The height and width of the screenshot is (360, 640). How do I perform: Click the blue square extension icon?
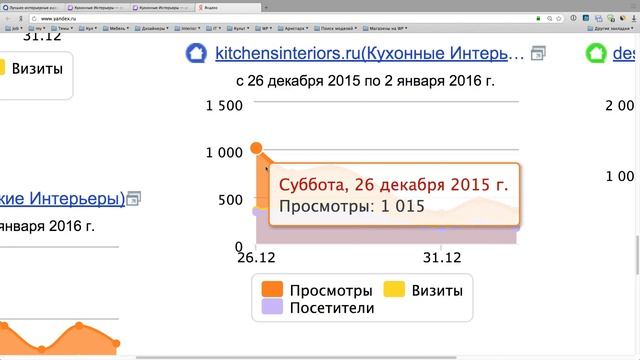pos(586,18)
